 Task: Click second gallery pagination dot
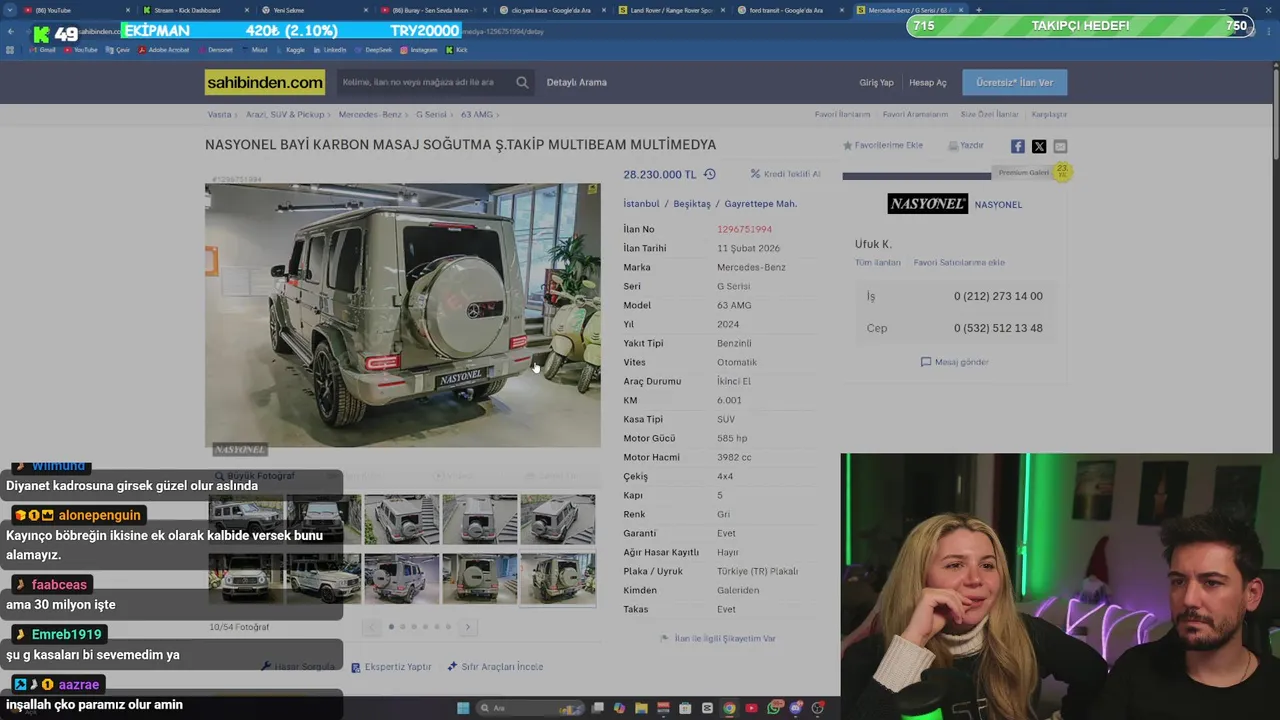(402, 627)
